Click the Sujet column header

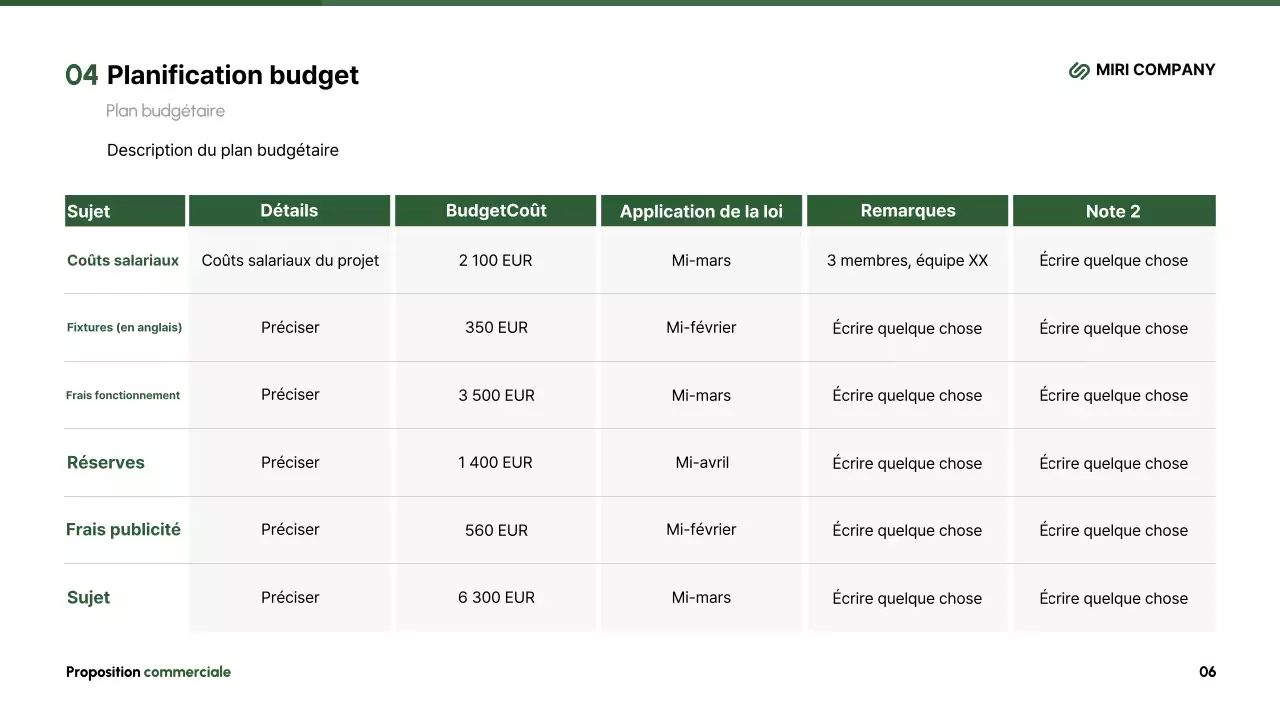point(89,211)
